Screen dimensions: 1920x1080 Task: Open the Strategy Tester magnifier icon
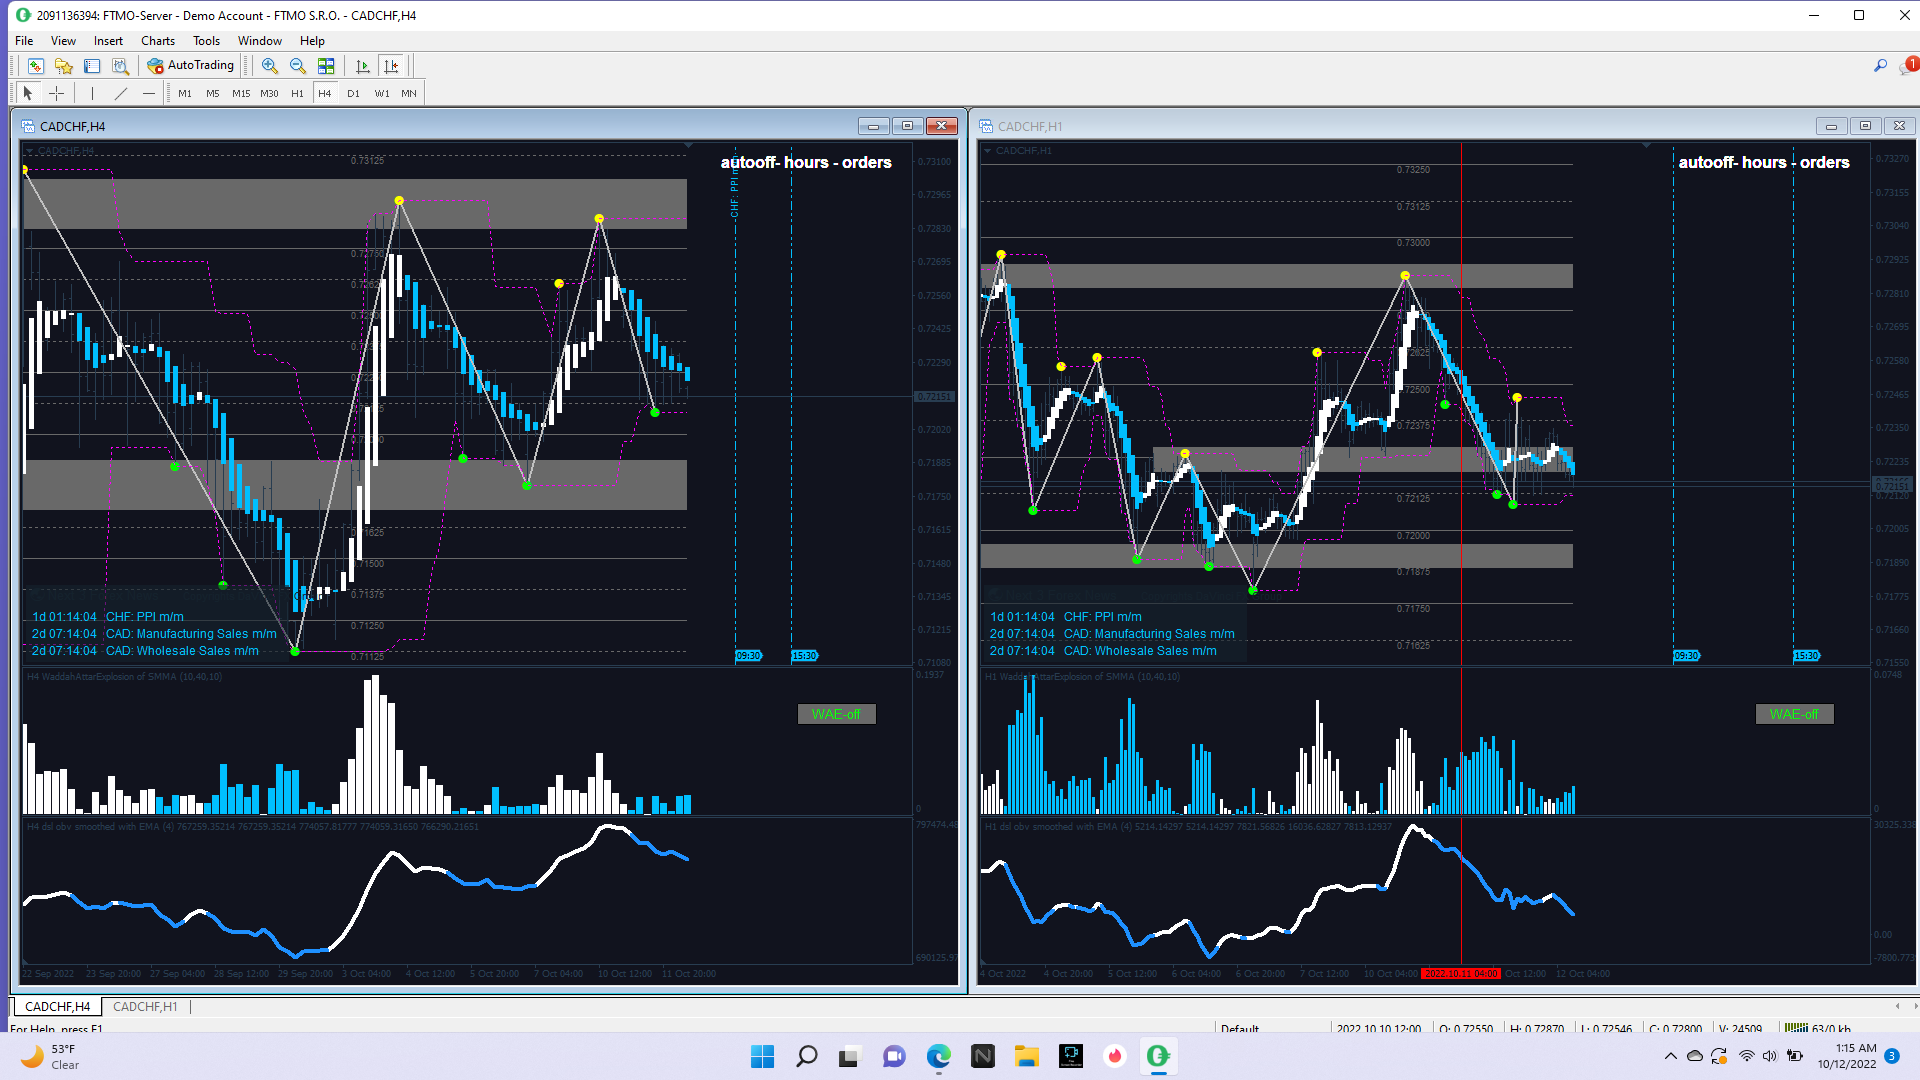(120, 66)
